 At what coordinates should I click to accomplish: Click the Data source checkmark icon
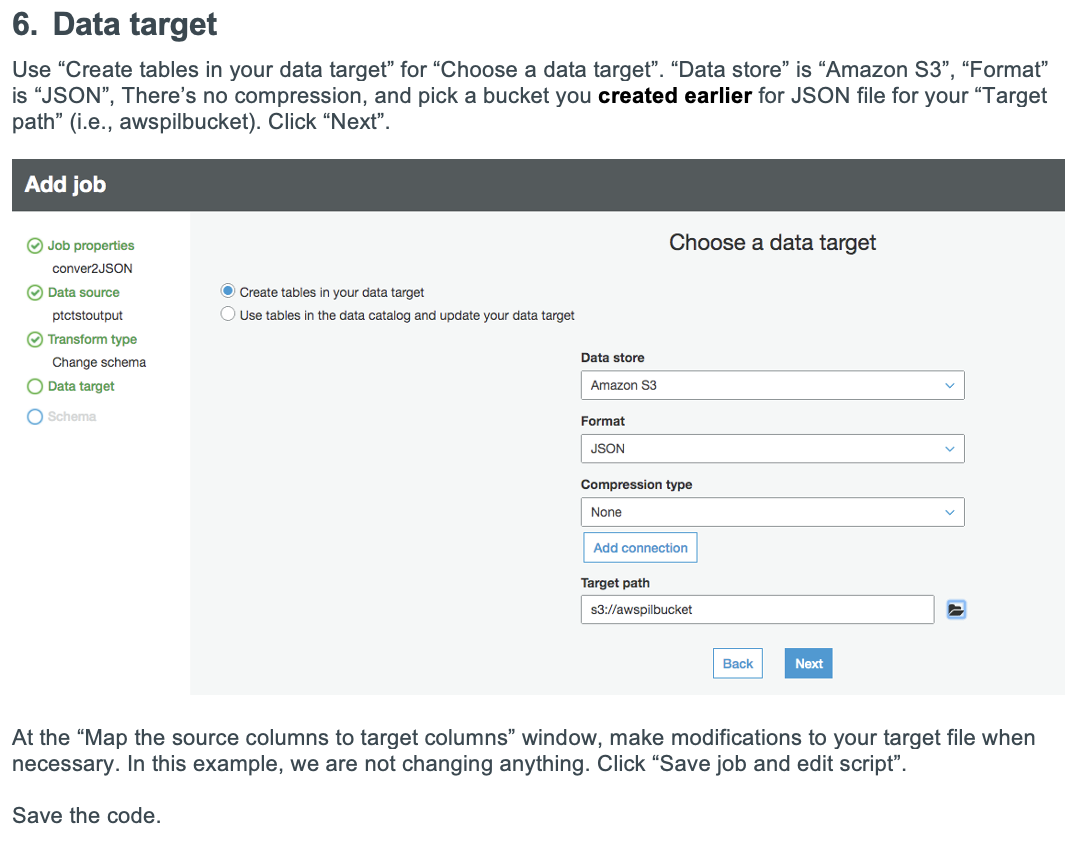[35, 293]
